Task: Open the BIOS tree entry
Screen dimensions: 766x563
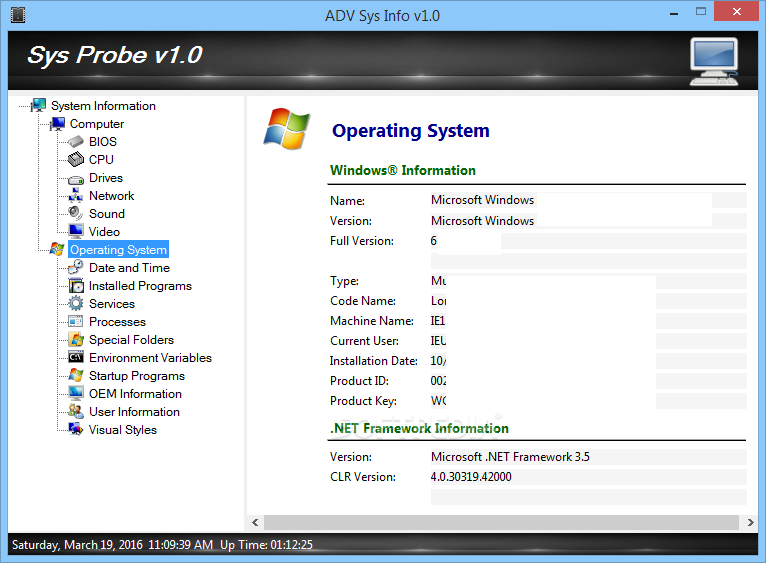Action: [103, 142]
